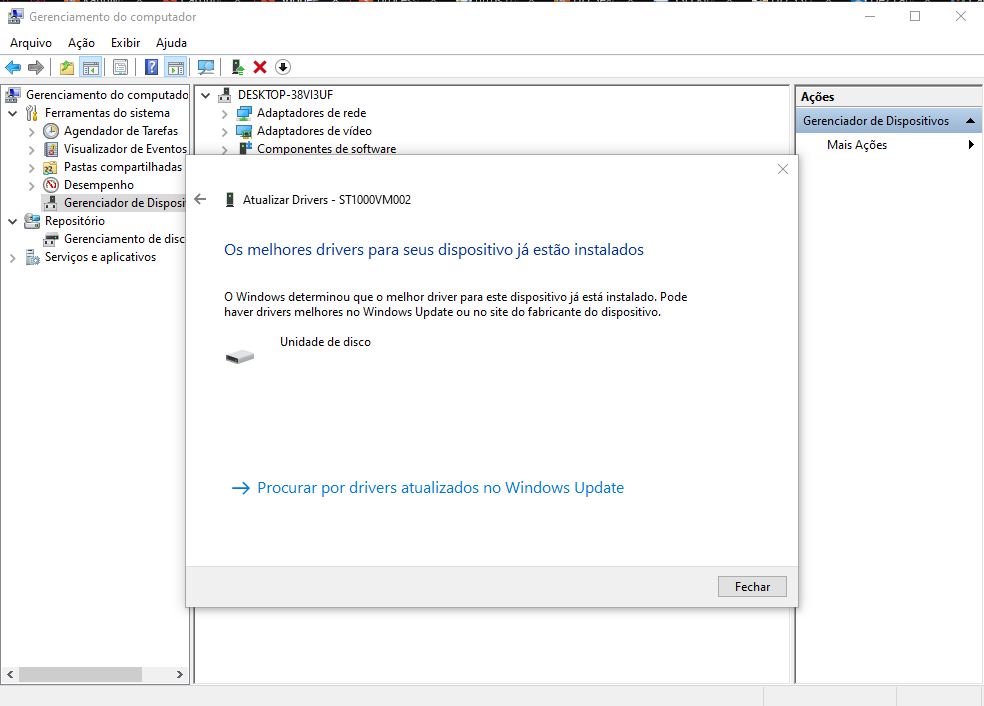The image size is (984, 706).
Task: Click the left pane scrollbar's left arrow
Action: point(10,675)
